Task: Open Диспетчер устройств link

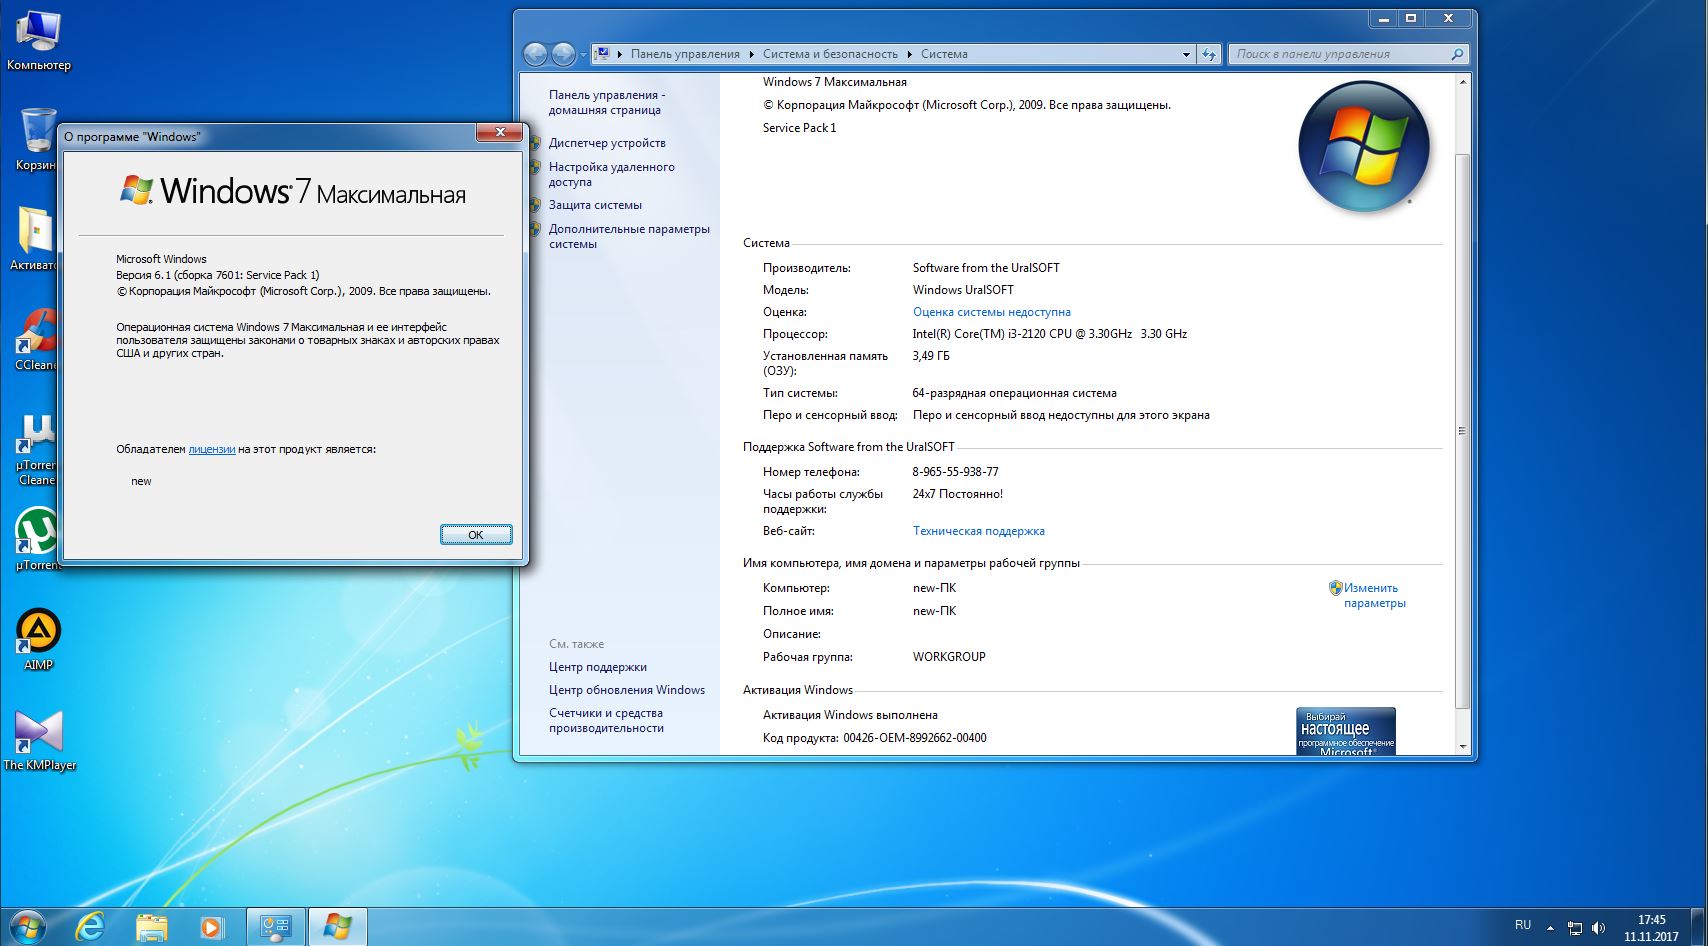Action: pos(607,143)
